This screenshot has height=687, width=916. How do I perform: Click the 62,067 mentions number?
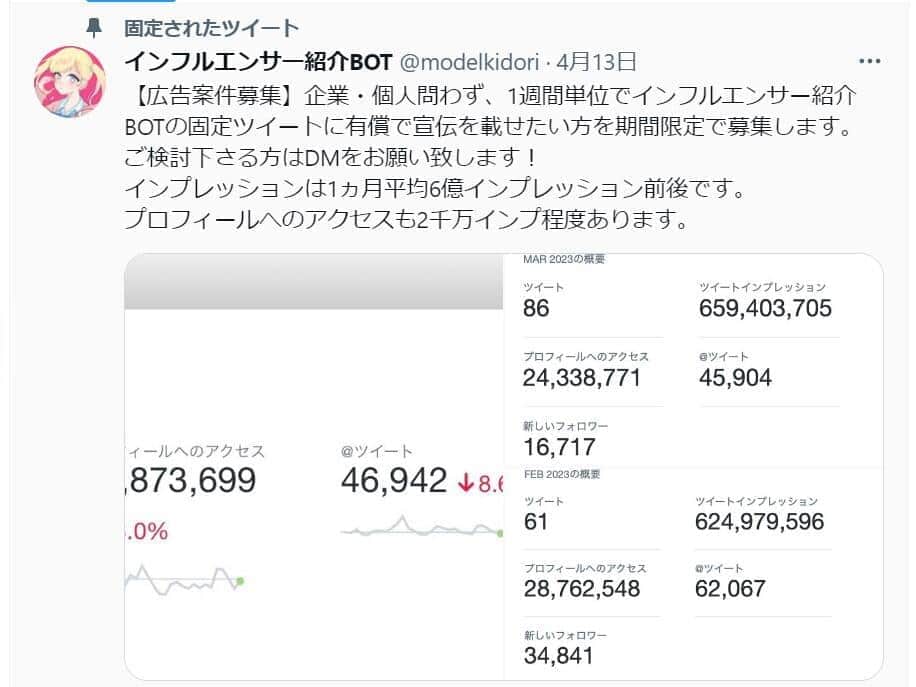pyautogui.click(x=730, y=589)
